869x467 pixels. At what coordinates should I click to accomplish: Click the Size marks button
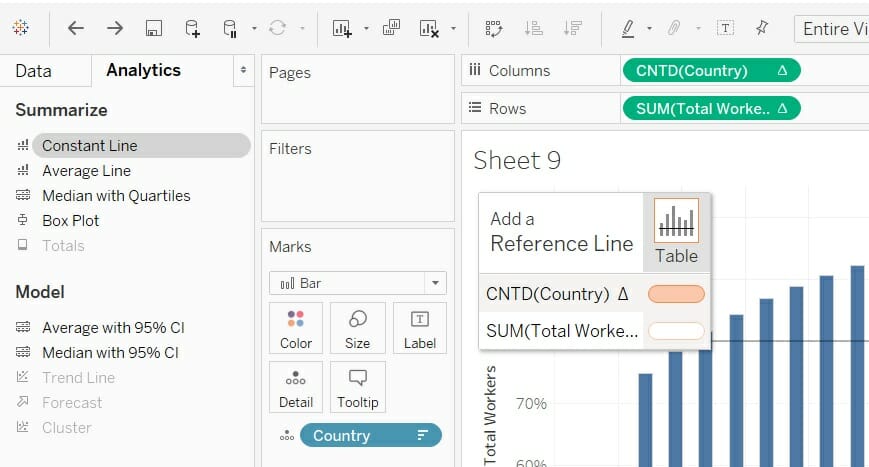point(357,328)
